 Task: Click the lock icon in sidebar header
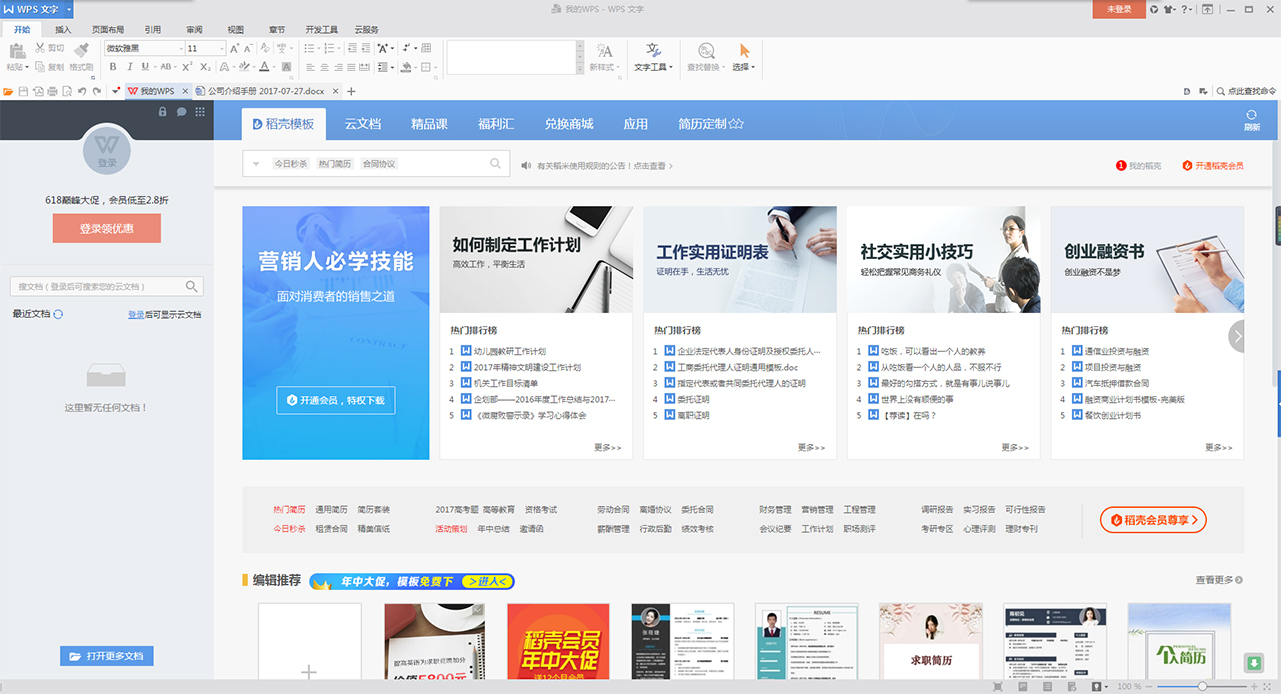pyautogui.click(x=163, y=112)
